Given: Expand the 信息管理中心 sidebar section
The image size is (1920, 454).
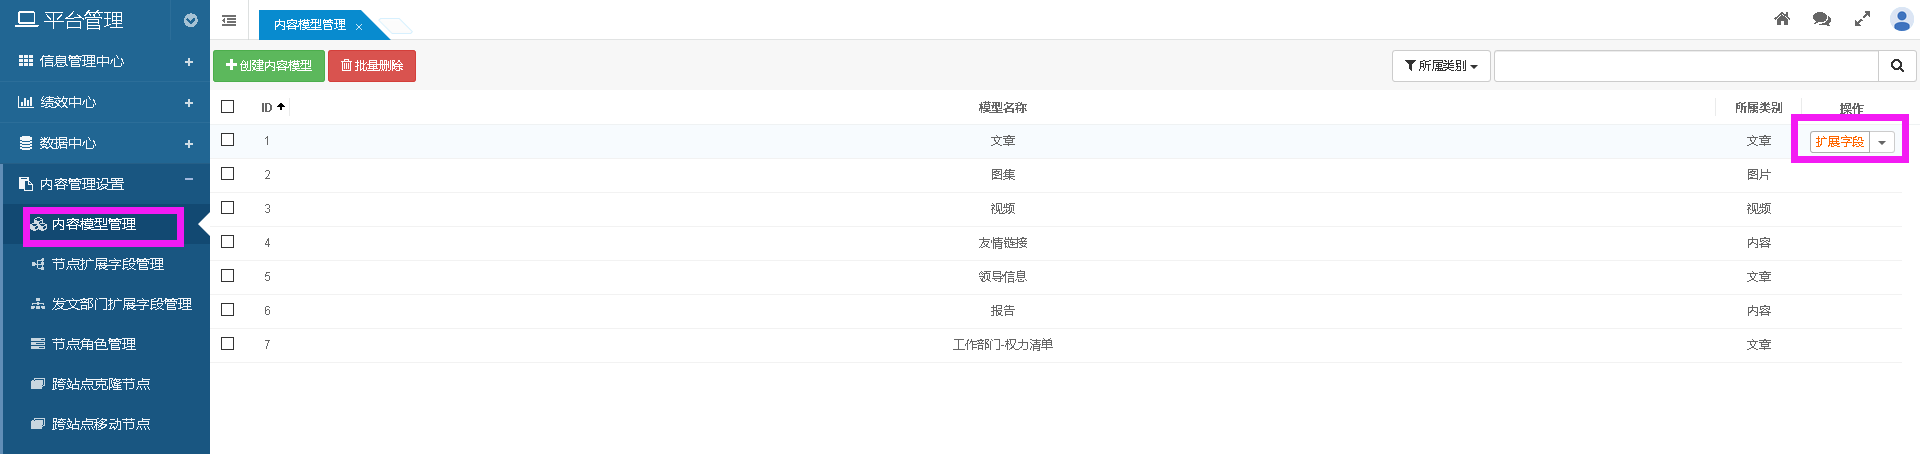Looking at the screenshot, I should pos(188,62).
